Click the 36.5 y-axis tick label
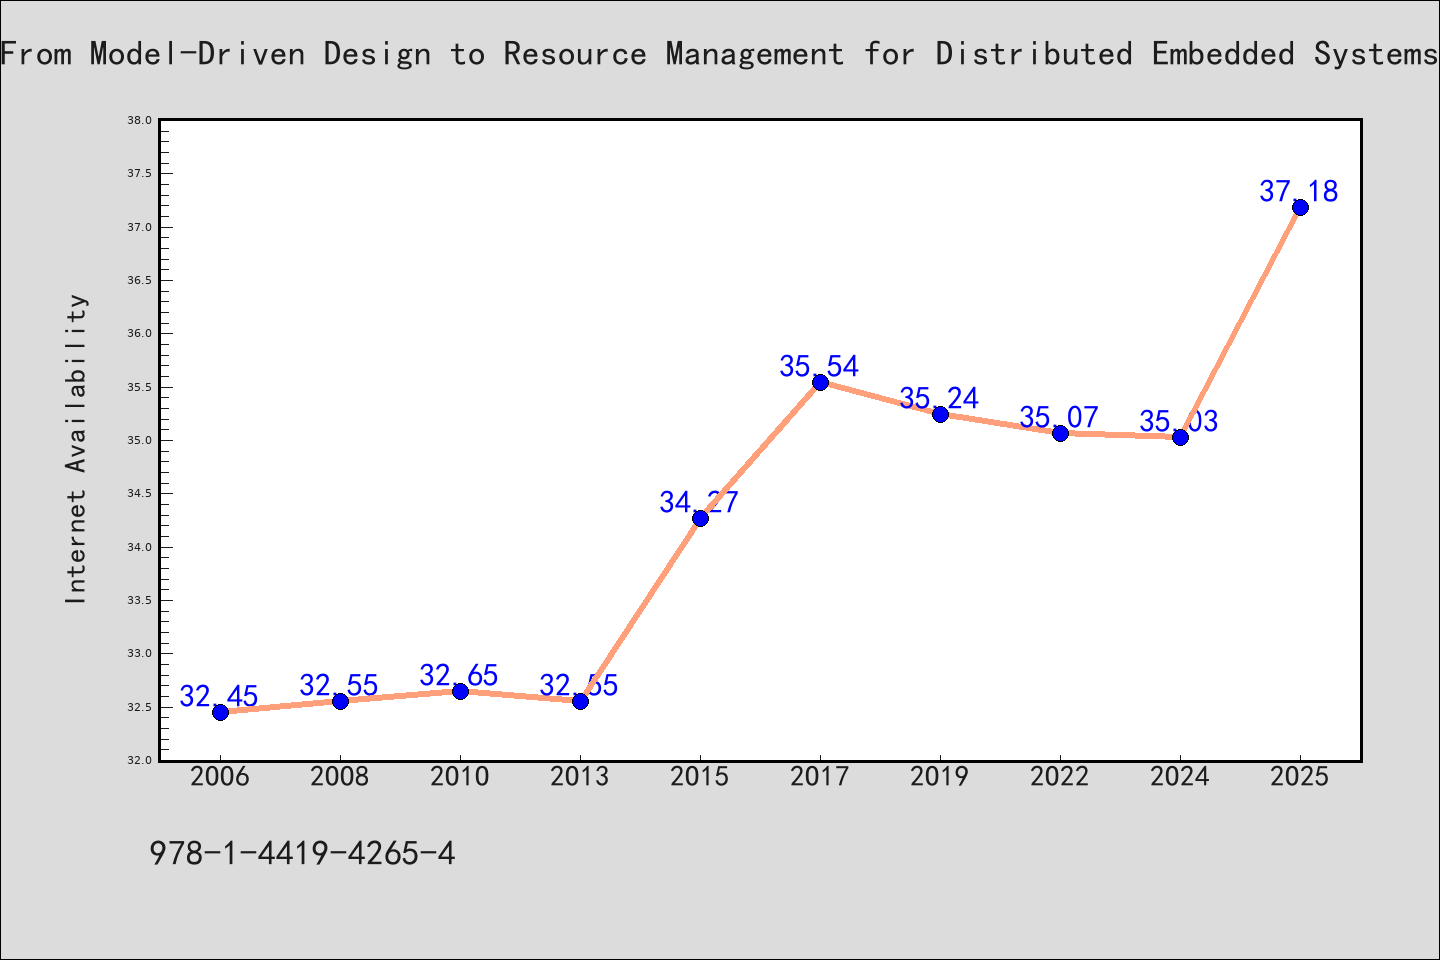 click(x=139, y=280)
